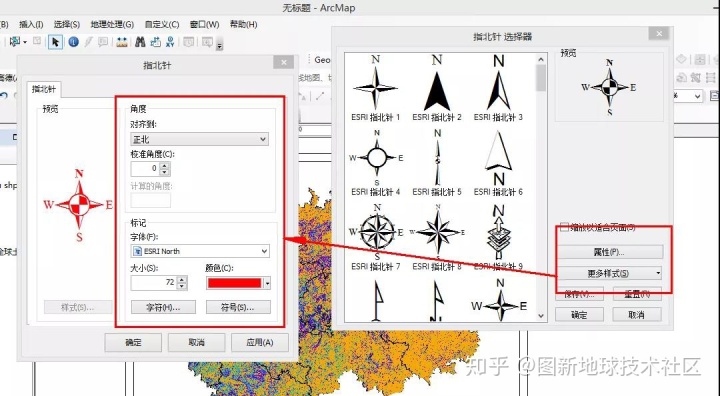Activate the Identify tool (blue i)
Image resolution: width=720 pixels, height=396 pixels.
[x=73, y=42]
